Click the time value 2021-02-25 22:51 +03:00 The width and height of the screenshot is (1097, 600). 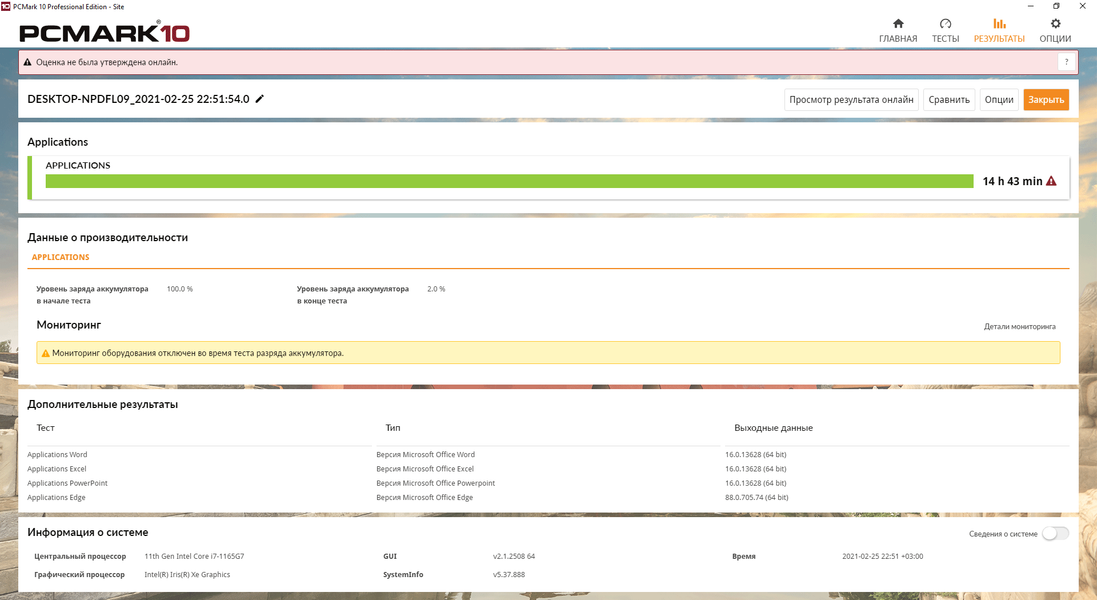[882, 557]
